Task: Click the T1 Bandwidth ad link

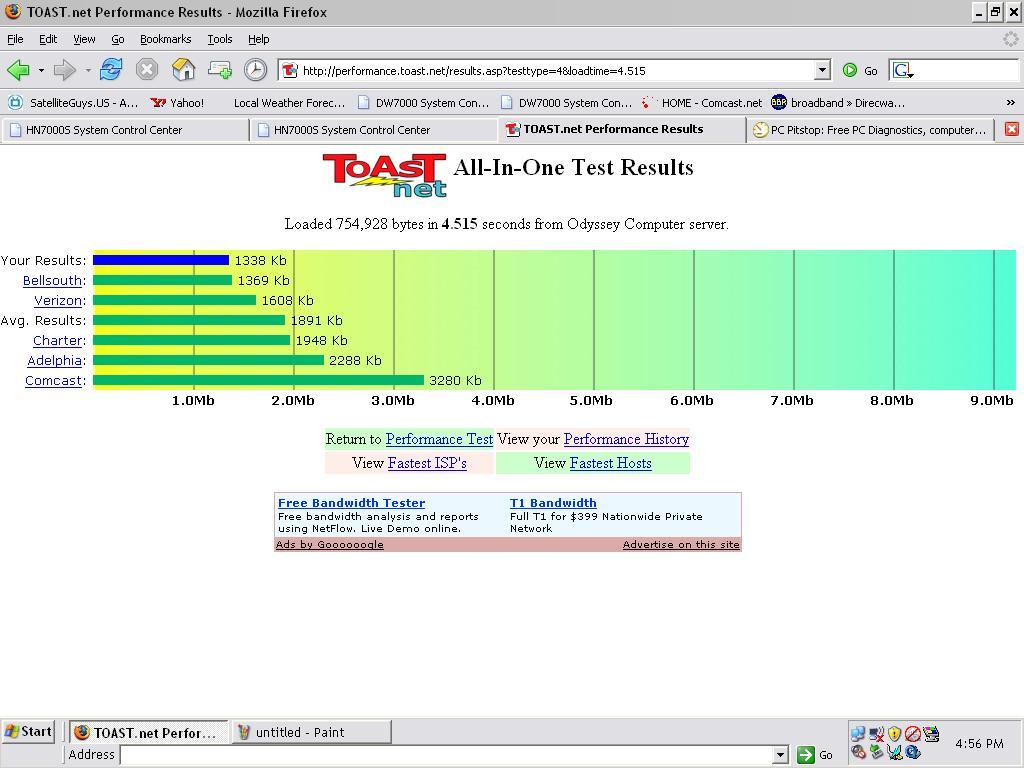Action: click(553, 503)
